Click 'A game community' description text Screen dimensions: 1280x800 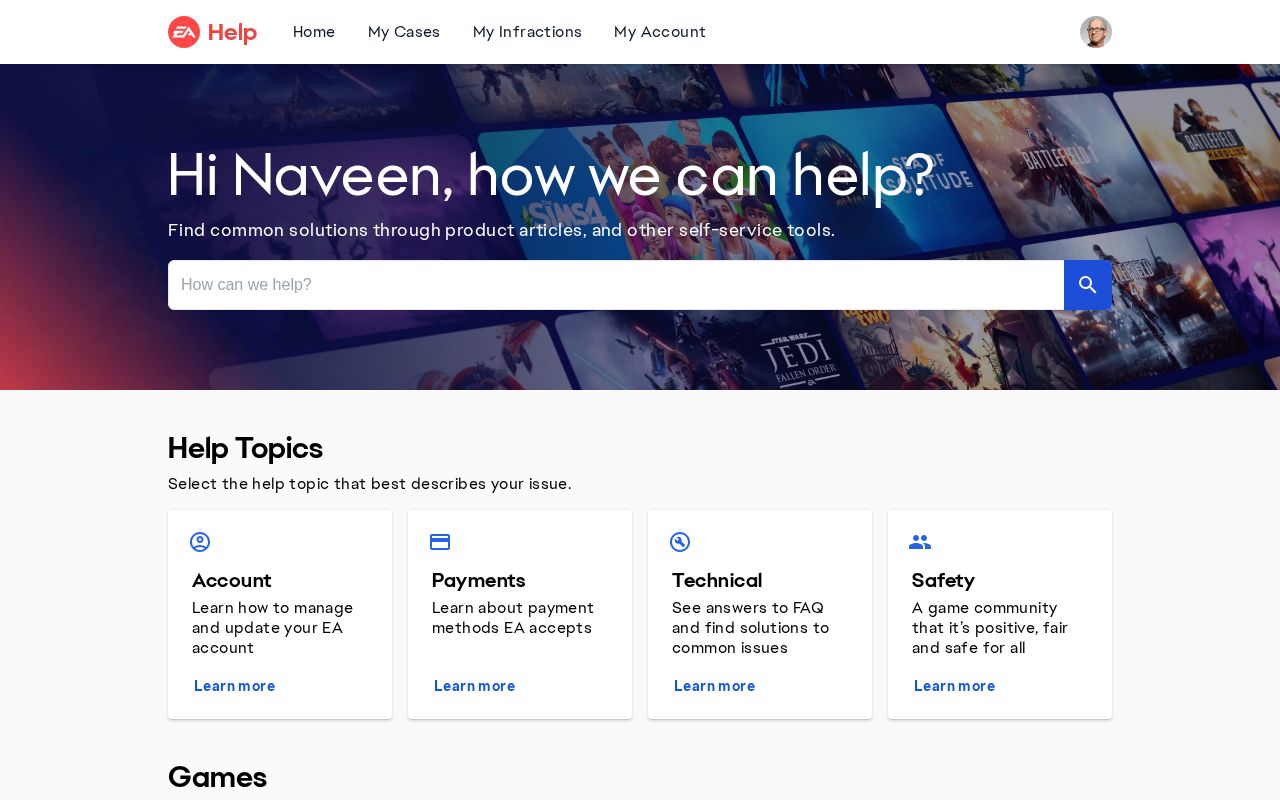tap(990, 628)
